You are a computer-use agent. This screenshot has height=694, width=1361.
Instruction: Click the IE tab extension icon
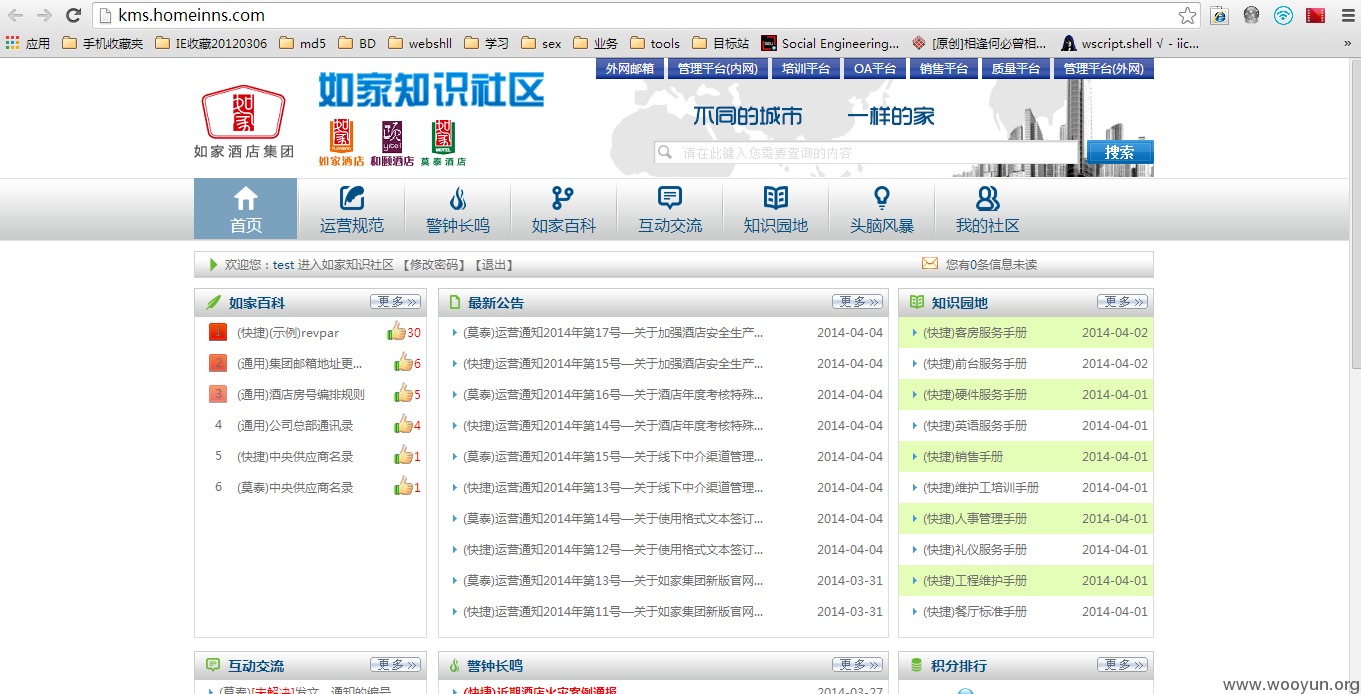click(1219, 15)
